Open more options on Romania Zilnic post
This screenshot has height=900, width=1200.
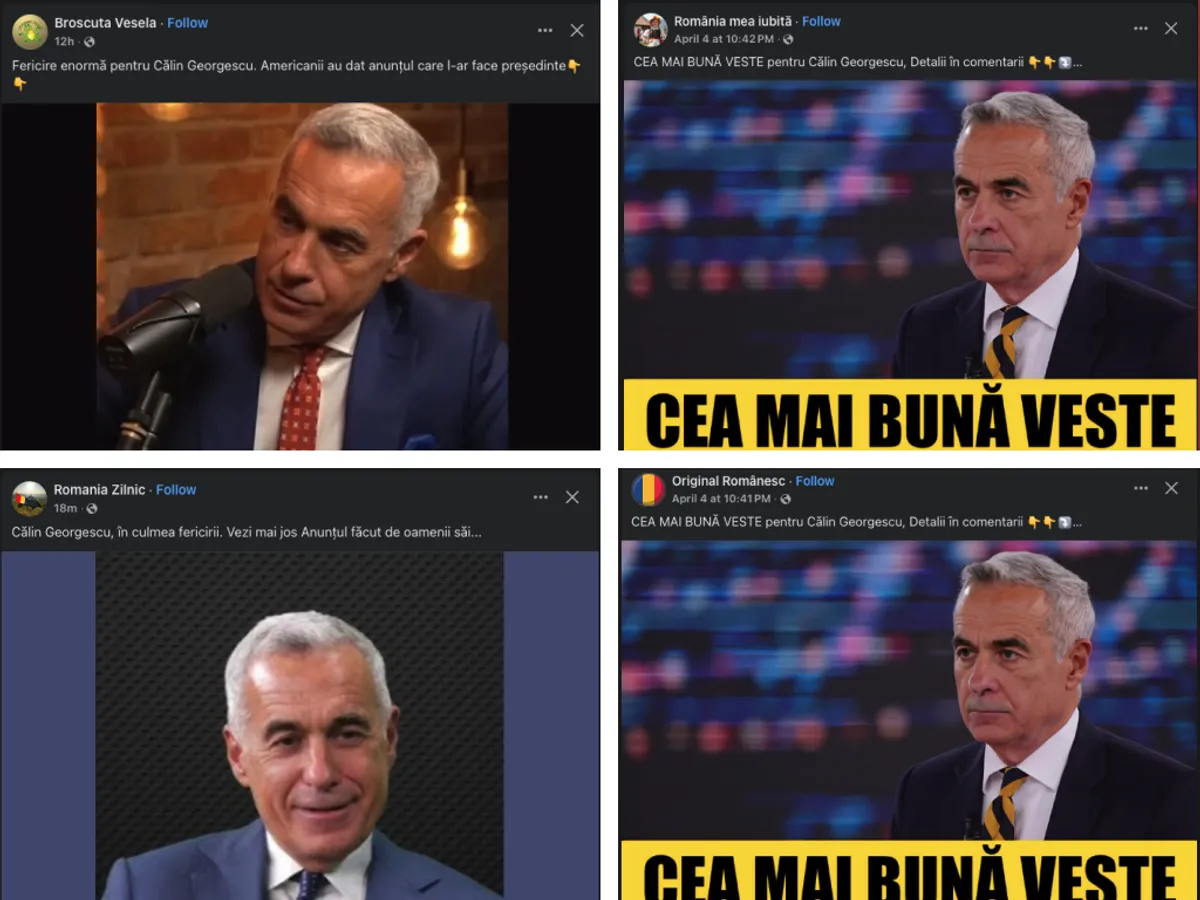point(541,497)
